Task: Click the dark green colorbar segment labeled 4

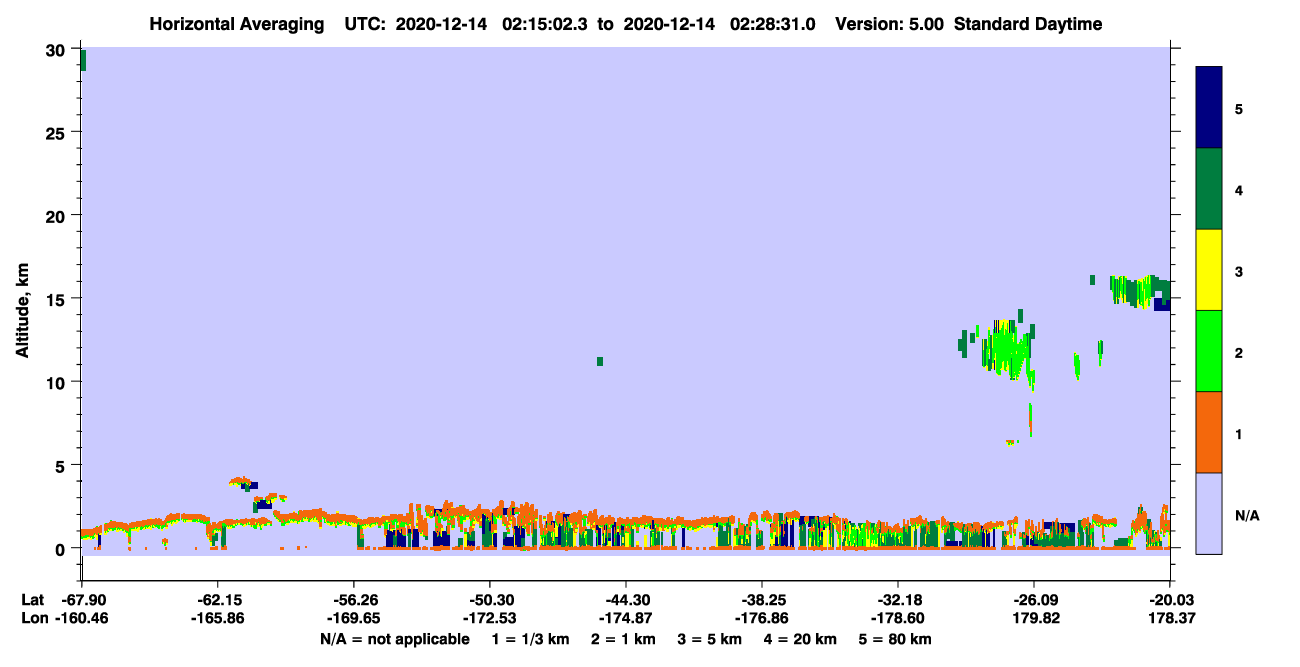Action: pos(1209,189)
